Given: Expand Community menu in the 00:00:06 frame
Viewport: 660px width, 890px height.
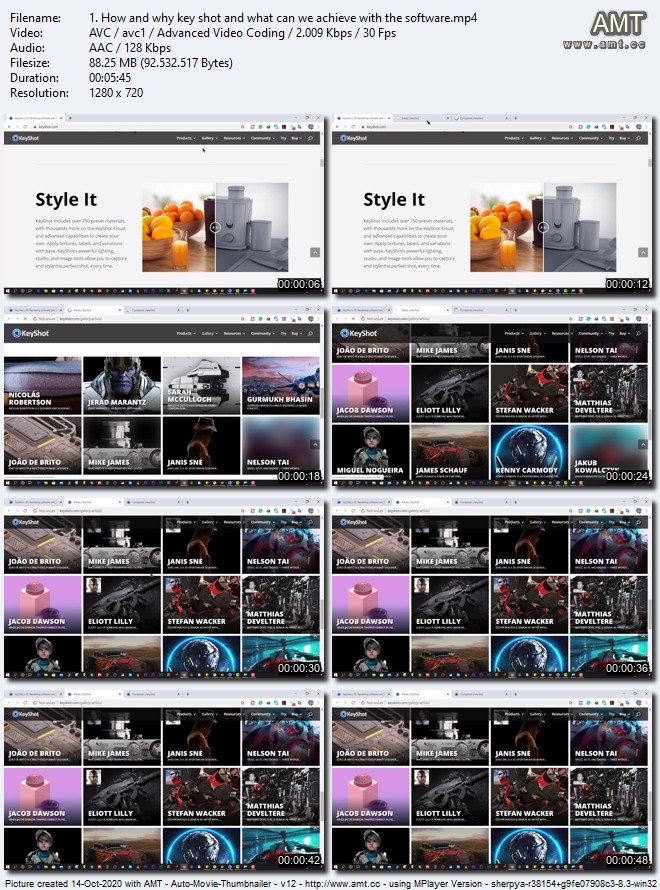Looking at the screenshot, I should pos(262,138).
